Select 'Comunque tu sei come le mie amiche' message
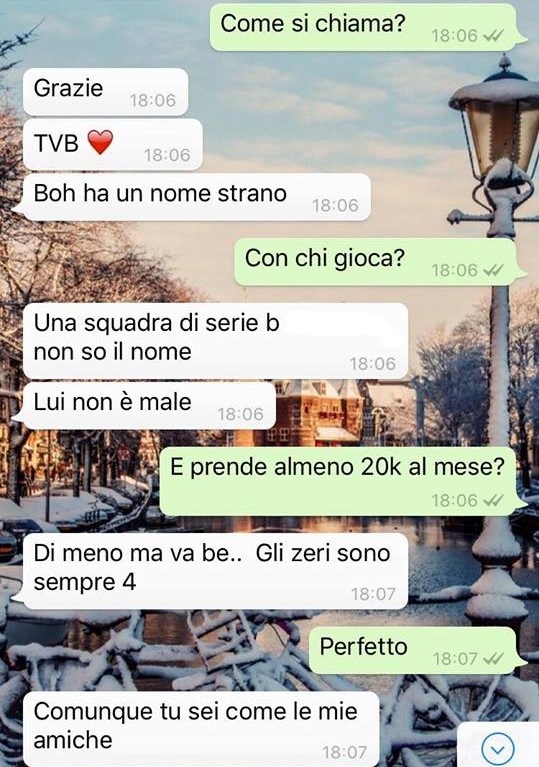Image resolution: width=539 pixels, height=767 pixels. pyautogui.click(x=201, y=729)
